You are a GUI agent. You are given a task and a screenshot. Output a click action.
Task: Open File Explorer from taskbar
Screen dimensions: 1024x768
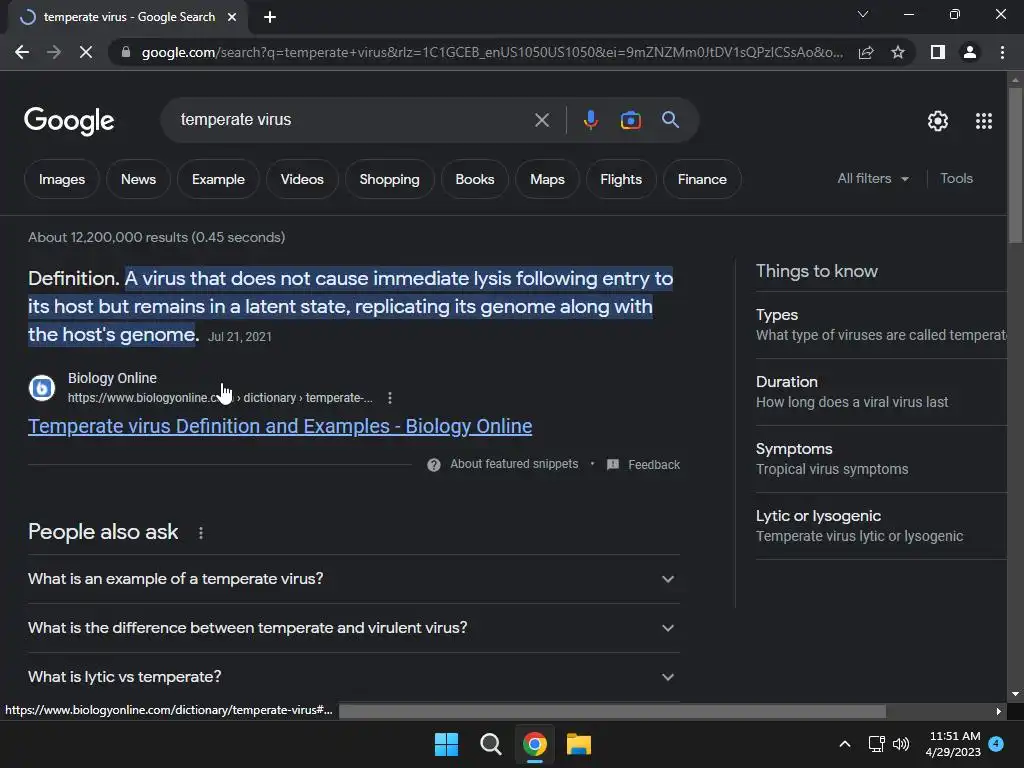579,744
